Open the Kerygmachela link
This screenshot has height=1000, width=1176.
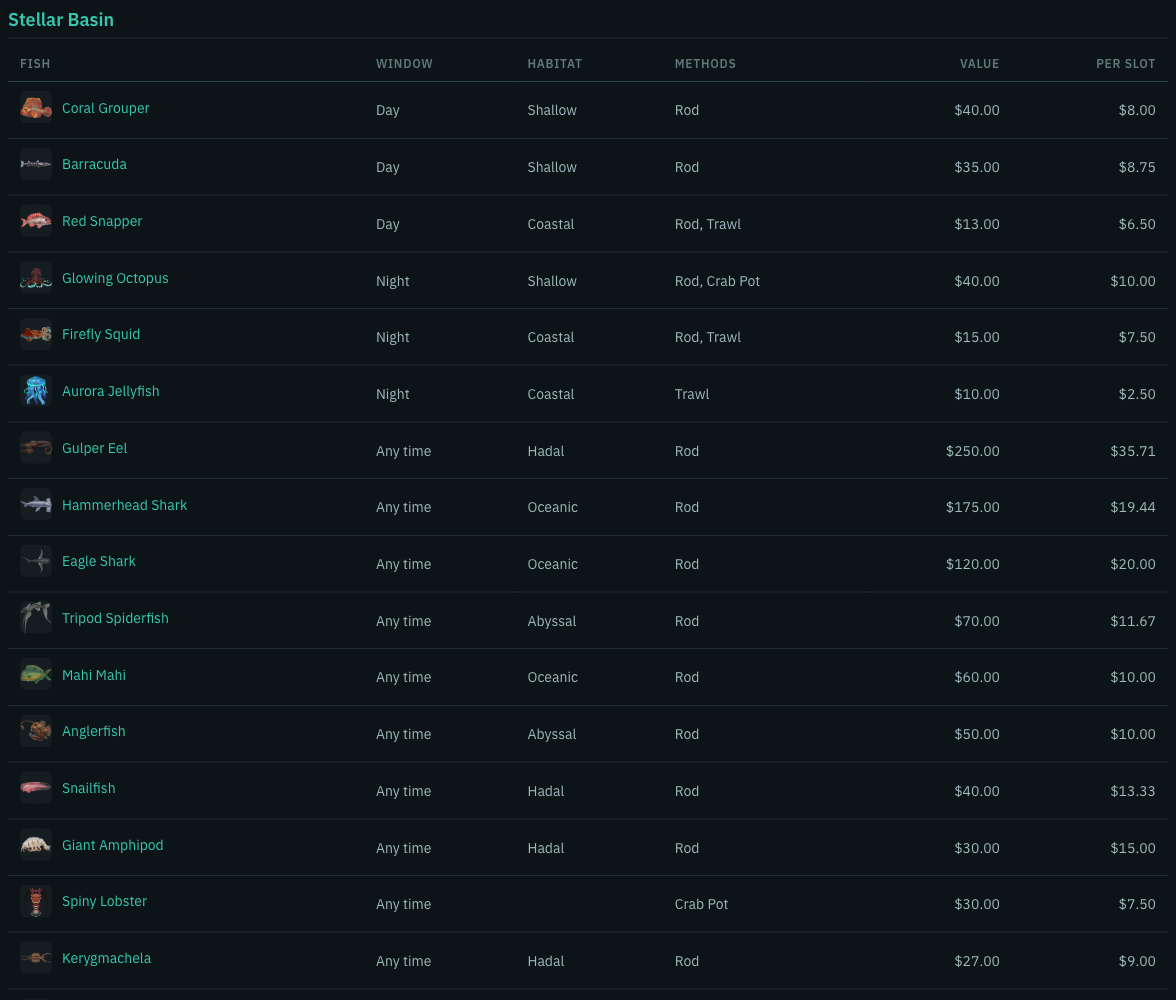click(x=106, y=958)
